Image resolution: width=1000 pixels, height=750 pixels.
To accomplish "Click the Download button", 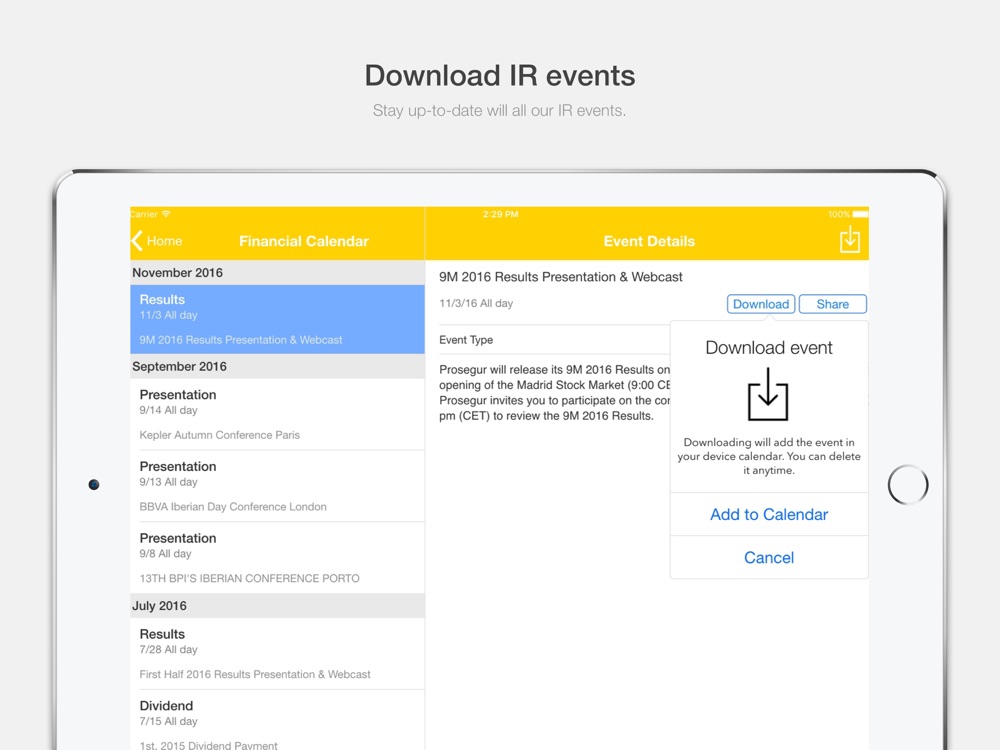I will point(760,304).
